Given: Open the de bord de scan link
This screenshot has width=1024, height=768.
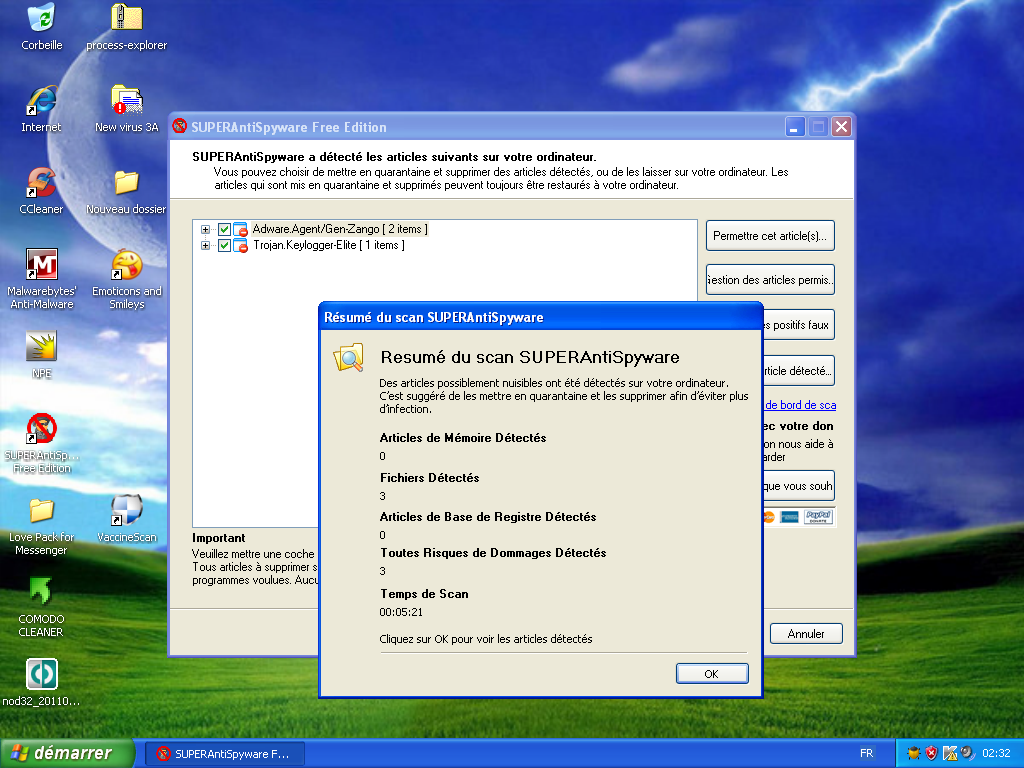Looking at the screenshot, I should [x=800, y=405].
